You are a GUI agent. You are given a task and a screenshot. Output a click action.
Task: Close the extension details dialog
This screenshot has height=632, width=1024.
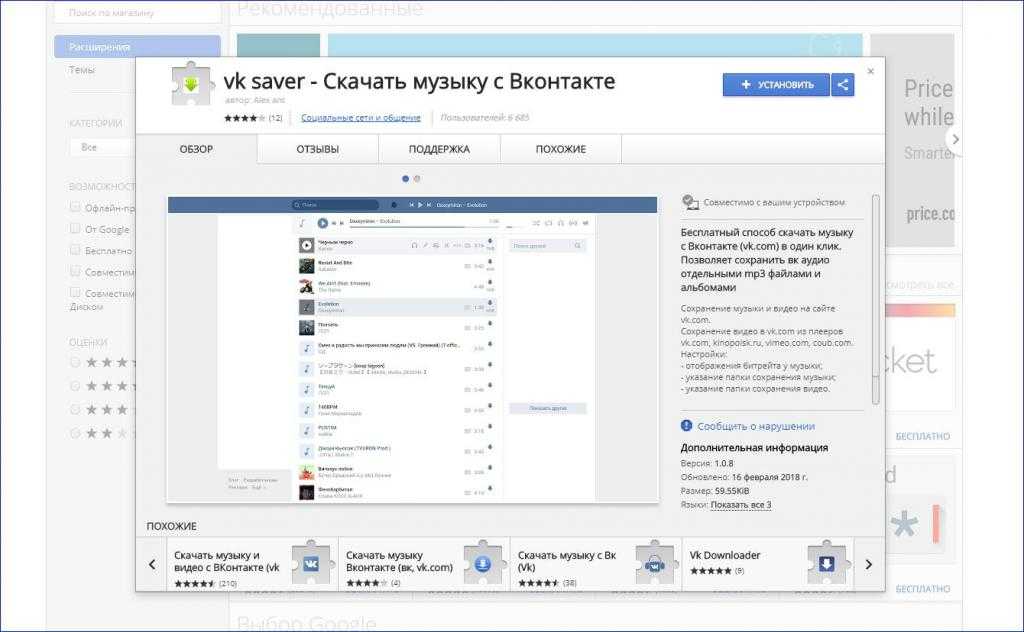(x=871, y=71)
